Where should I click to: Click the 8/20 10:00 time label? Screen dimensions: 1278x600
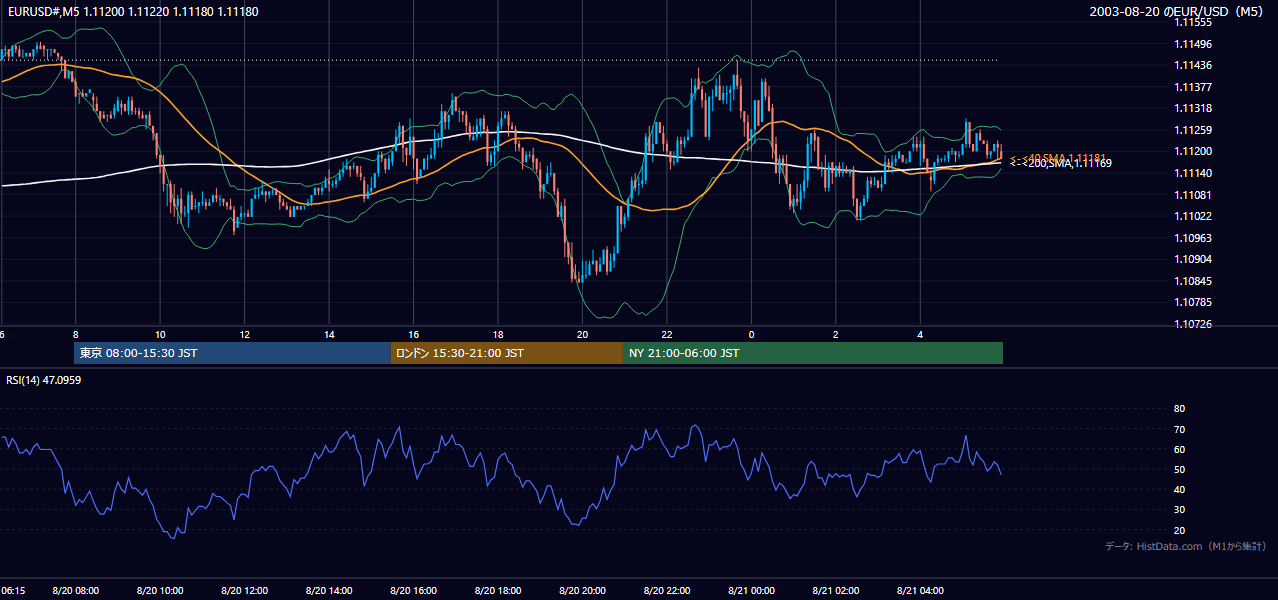coord(160,591)
